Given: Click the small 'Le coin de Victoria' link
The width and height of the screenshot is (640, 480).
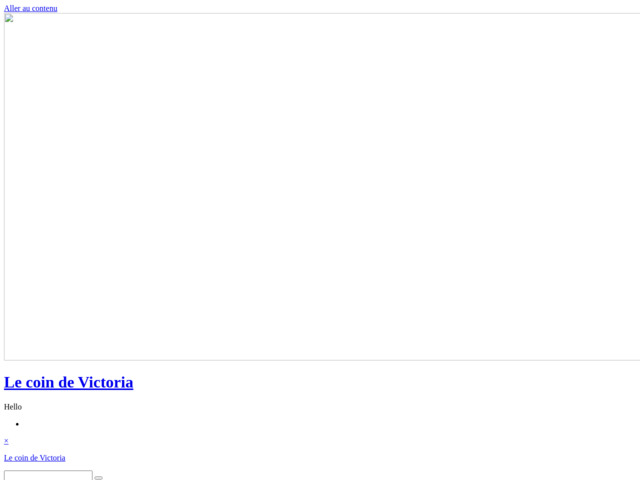Looking at the screenshot, I should point(35,458).
